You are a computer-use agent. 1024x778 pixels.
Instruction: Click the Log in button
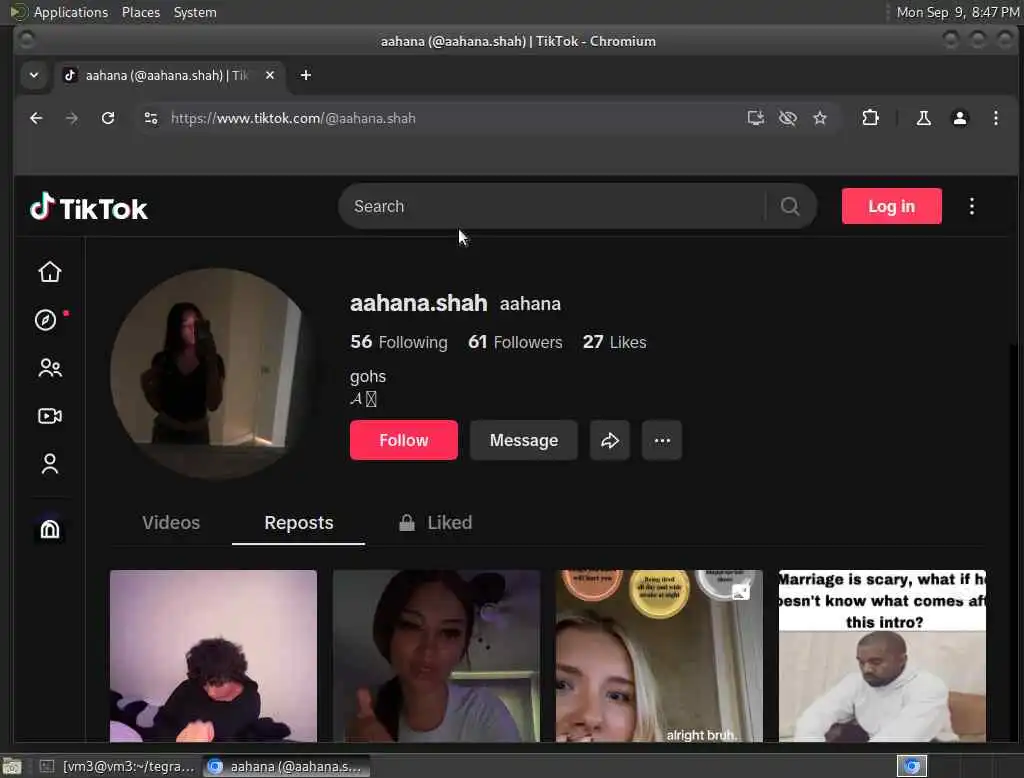(891, 206)
